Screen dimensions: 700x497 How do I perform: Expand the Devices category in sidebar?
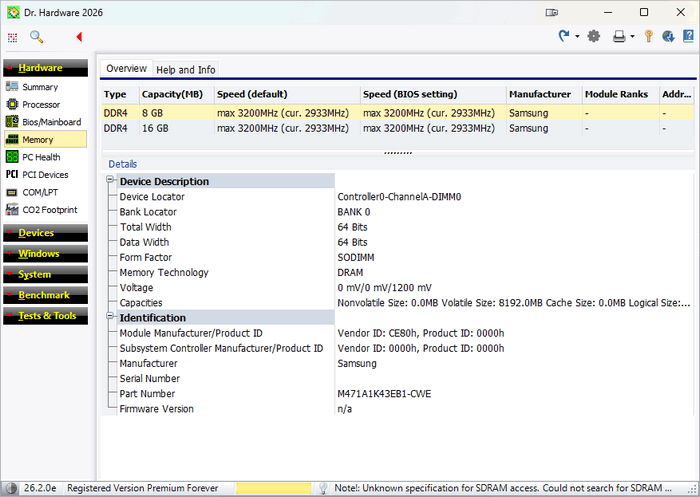37,233
